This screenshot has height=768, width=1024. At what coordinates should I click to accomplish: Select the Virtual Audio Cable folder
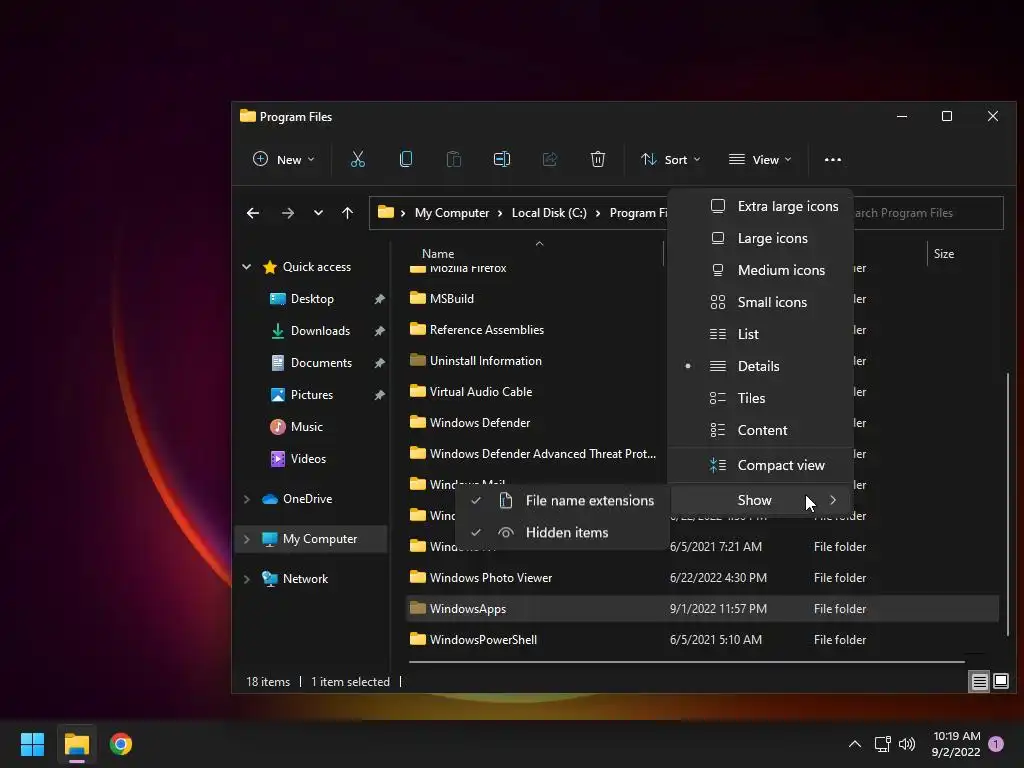(480, 392)
